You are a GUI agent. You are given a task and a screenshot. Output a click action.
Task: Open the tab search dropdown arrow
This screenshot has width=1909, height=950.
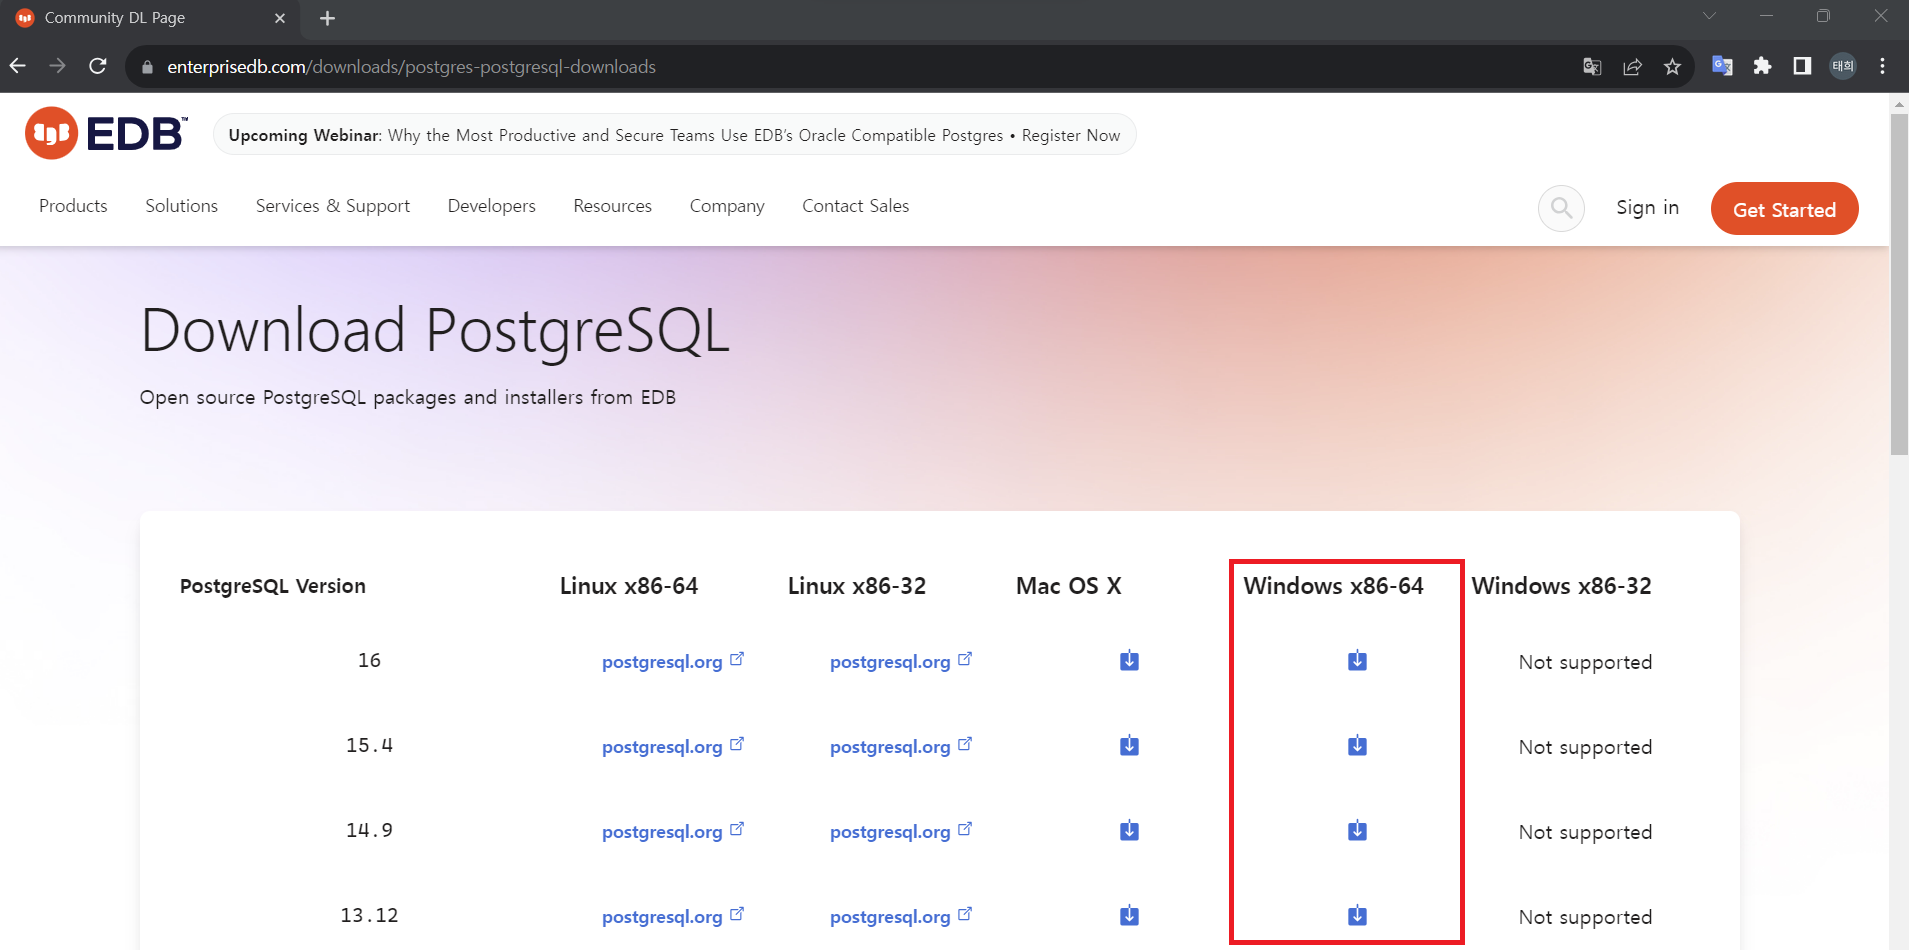(1709, 16)
